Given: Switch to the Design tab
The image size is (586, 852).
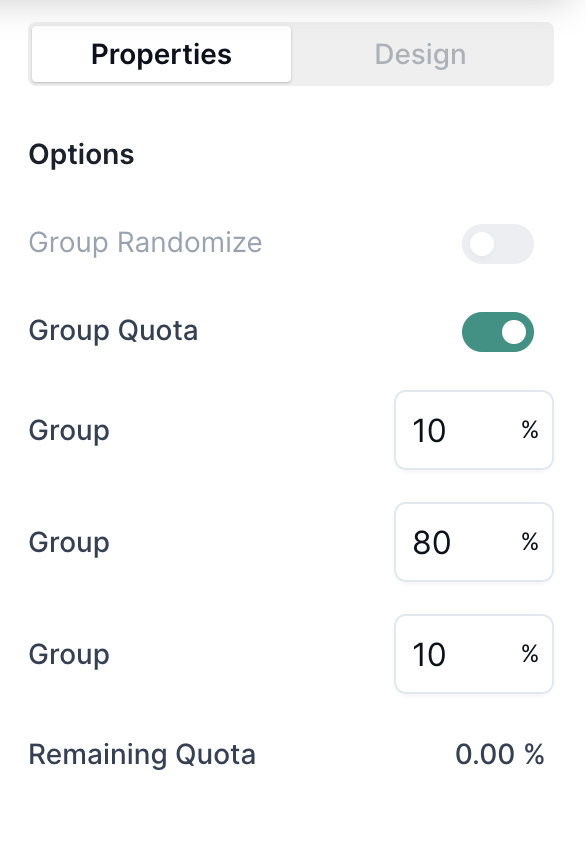Looking at the screenshot, I should [420, 54].
